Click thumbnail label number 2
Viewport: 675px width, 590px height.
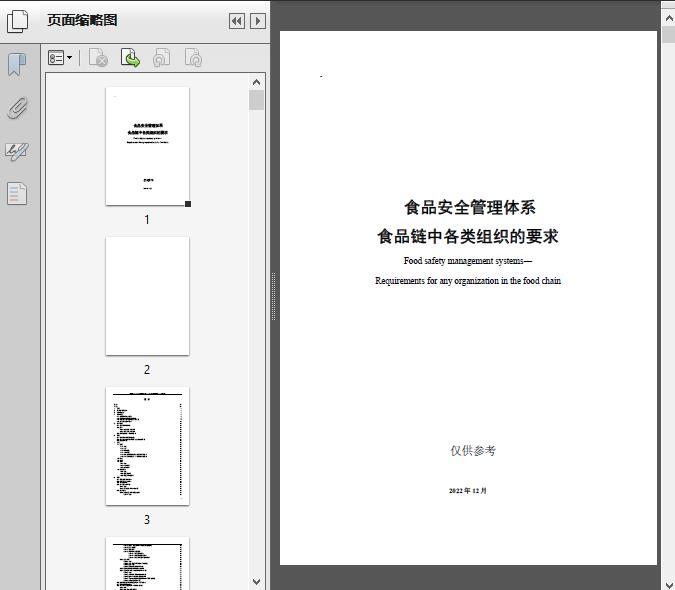147,370
